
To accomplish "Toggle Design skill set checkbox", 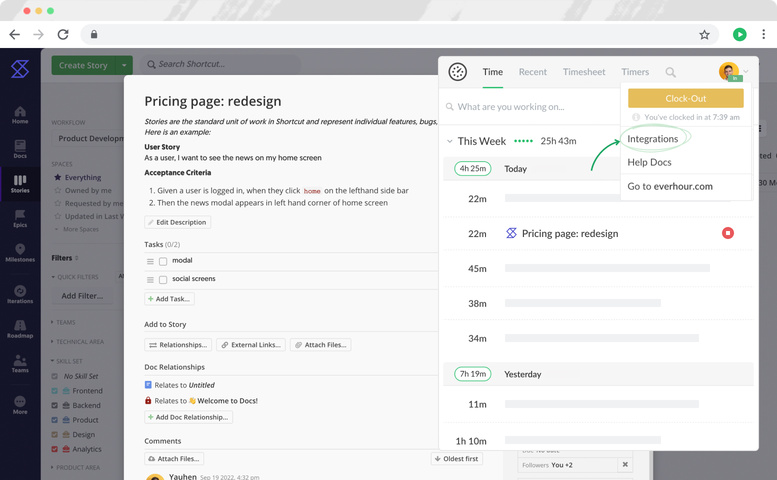I will [55, 434].
